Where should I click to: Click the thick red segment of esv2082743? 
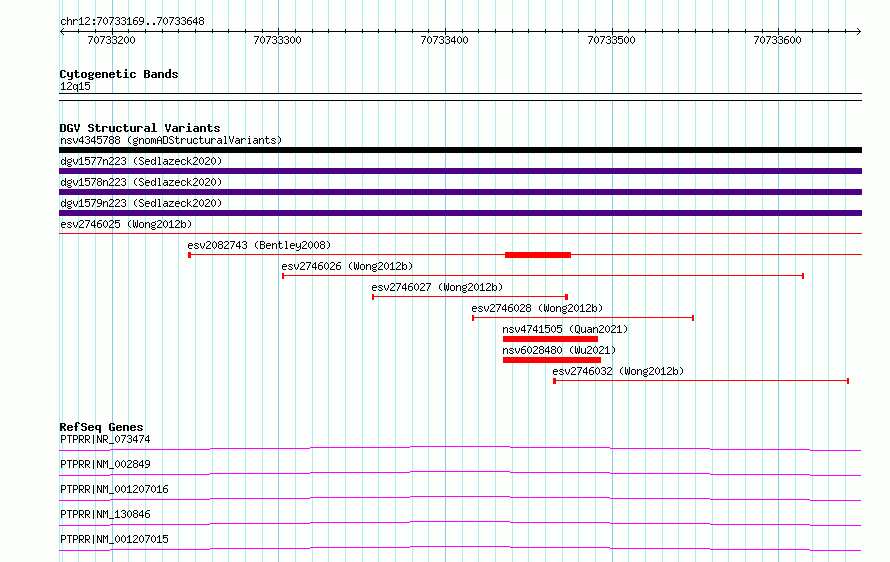tap(538, 255)
